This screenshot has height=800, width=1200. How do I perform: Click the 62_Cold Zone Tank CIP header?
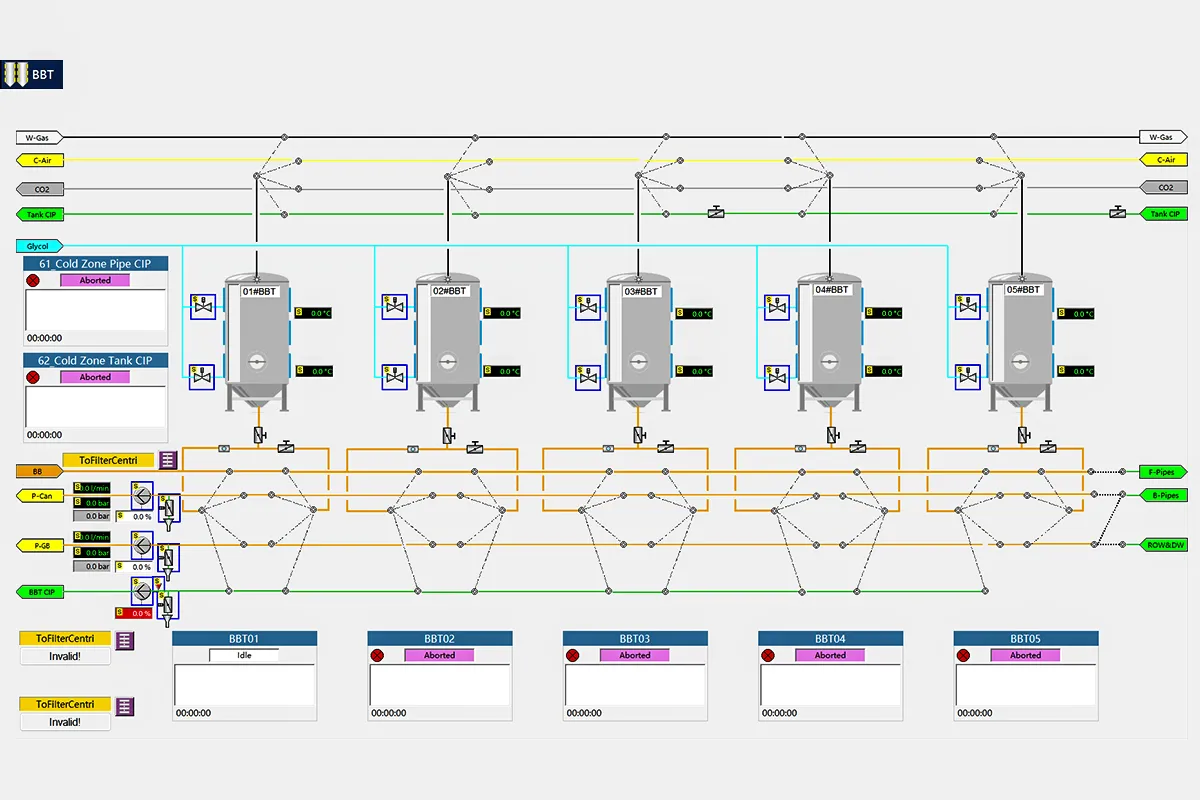[95, 360]
